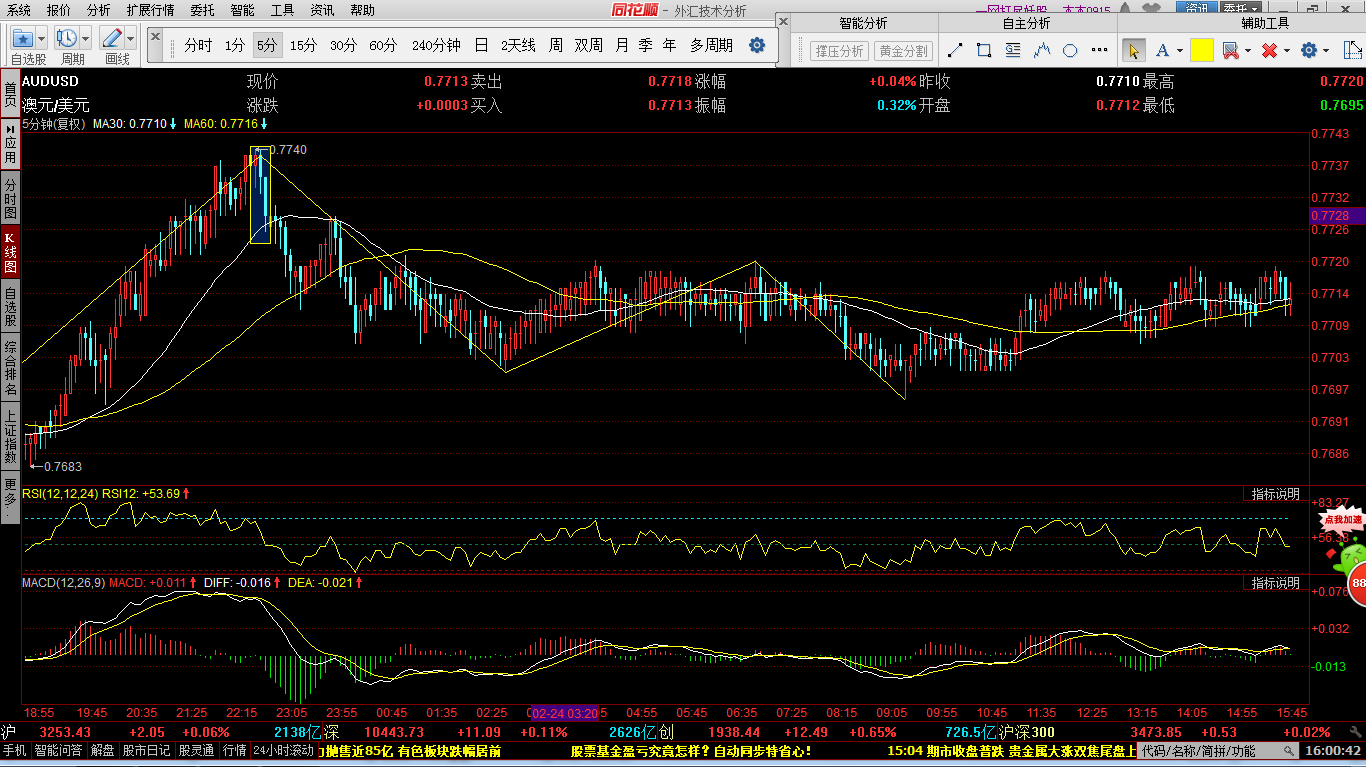
Task: Open the 分时图 sidebar tab
Action: (x=10, y=198)
